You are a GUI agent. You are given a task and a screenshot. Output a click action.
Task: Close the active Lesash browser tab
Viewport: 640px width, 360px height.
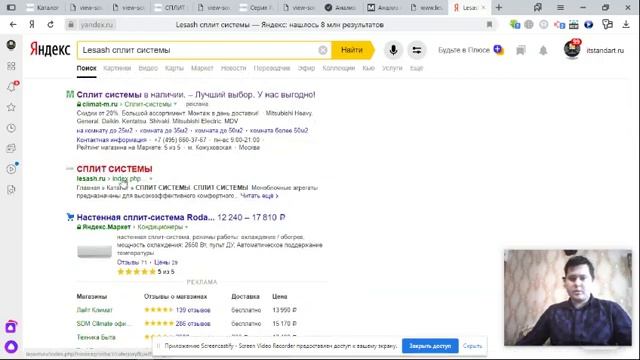click(x=484, y=7)
